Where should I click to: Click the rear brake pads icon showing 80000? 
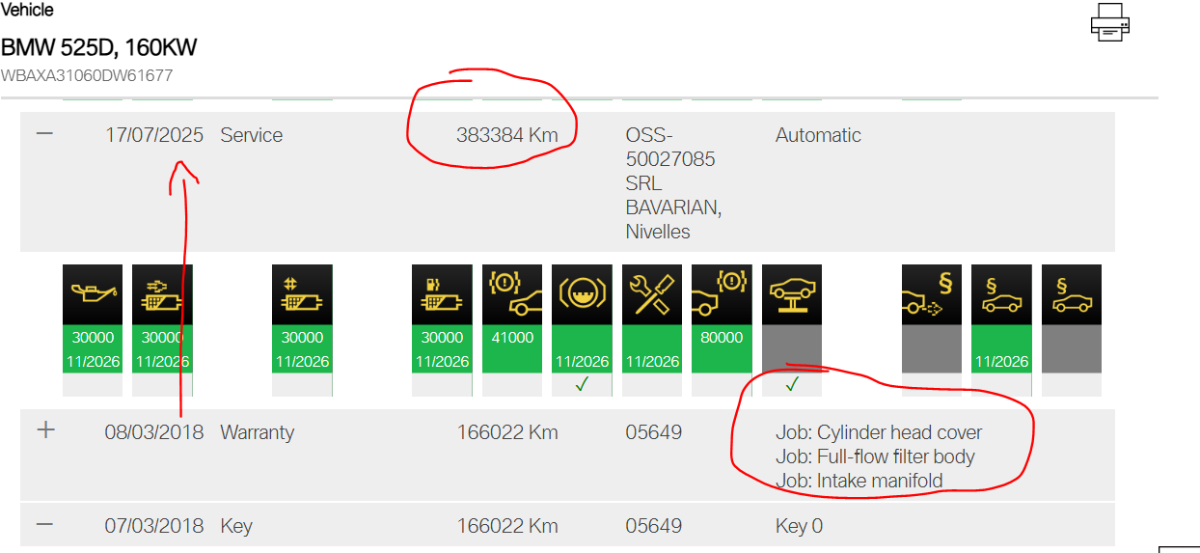[722, 294]
